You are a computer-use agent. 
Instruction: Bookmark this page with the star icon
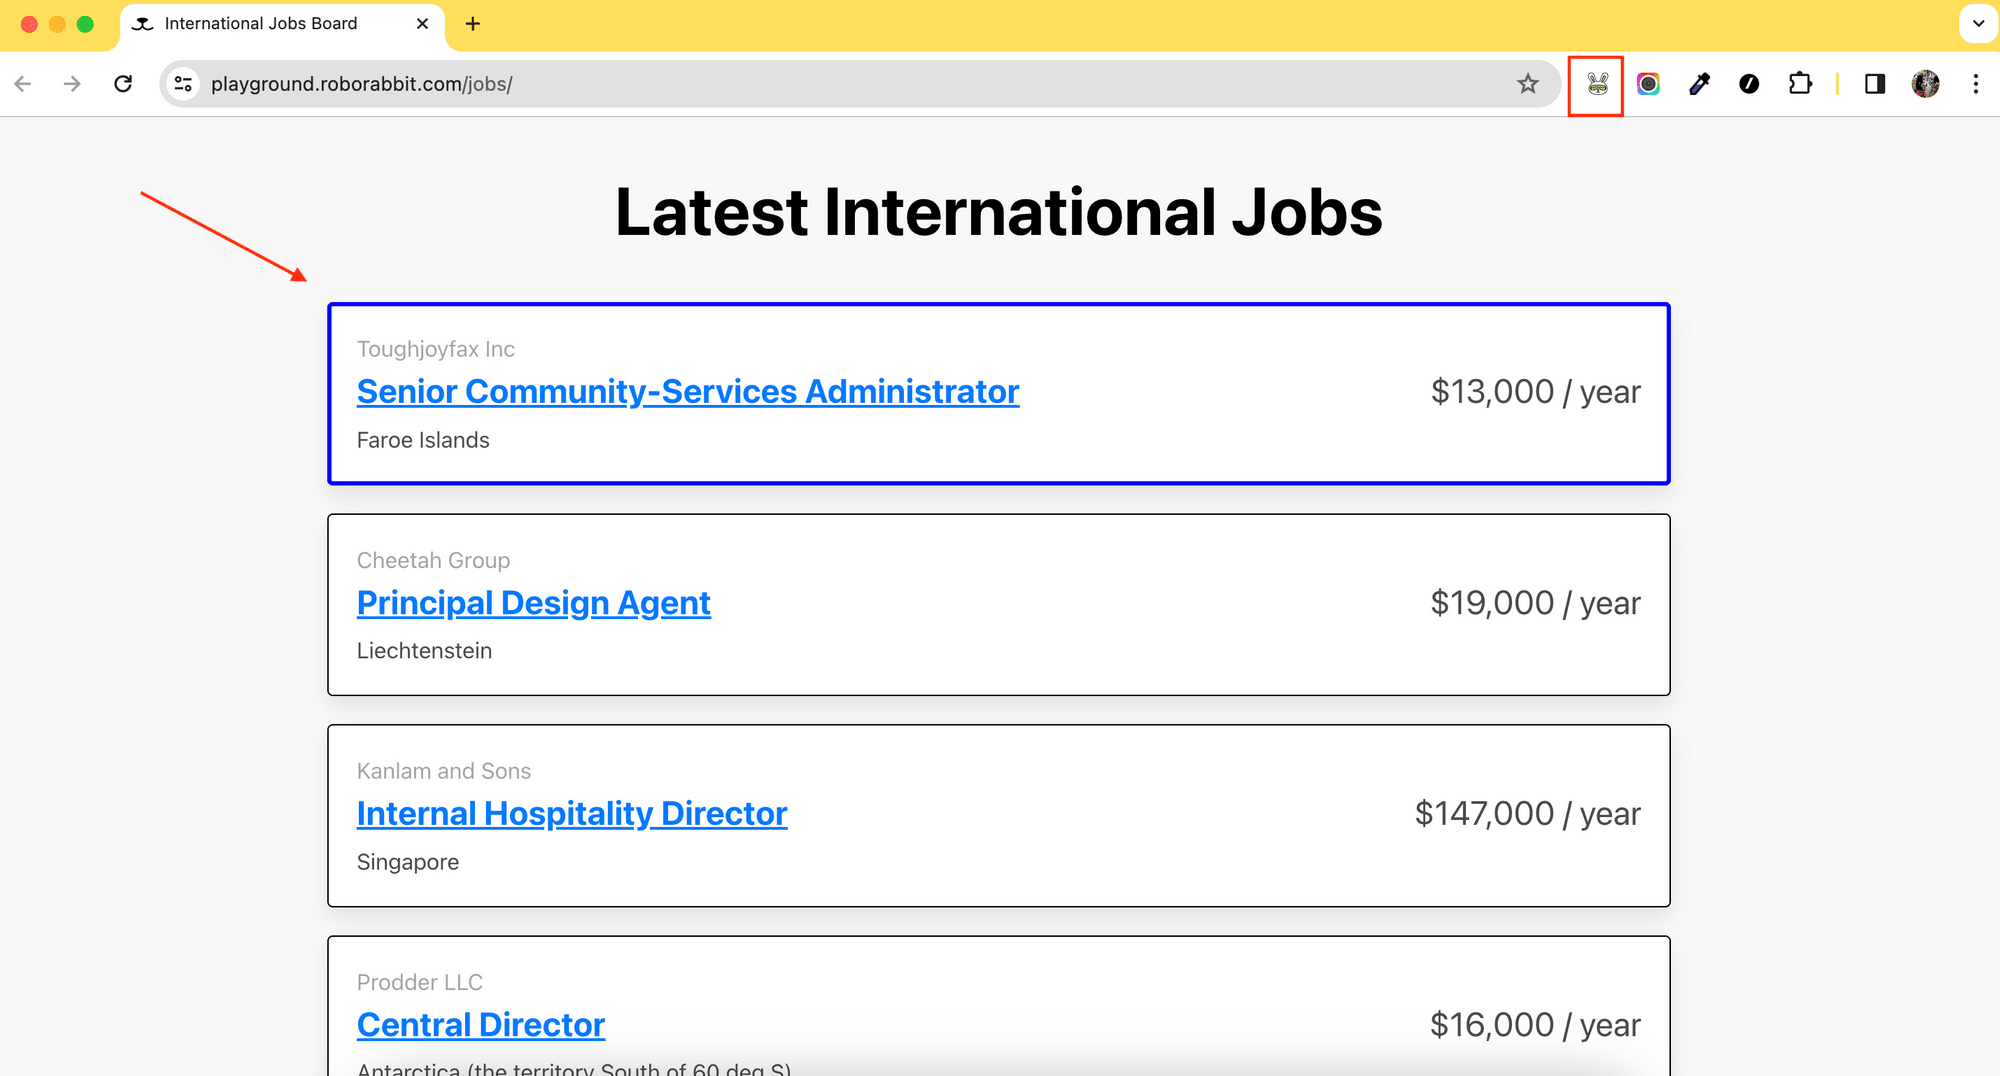pos(1527,84)
